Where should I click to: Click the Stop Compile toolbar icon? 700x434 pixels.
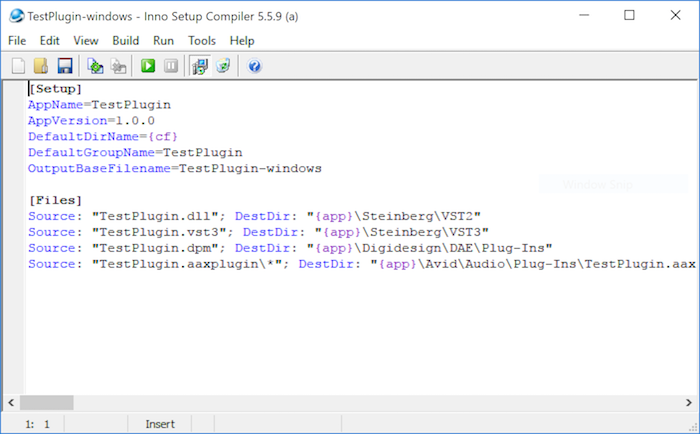pos(118,66)
